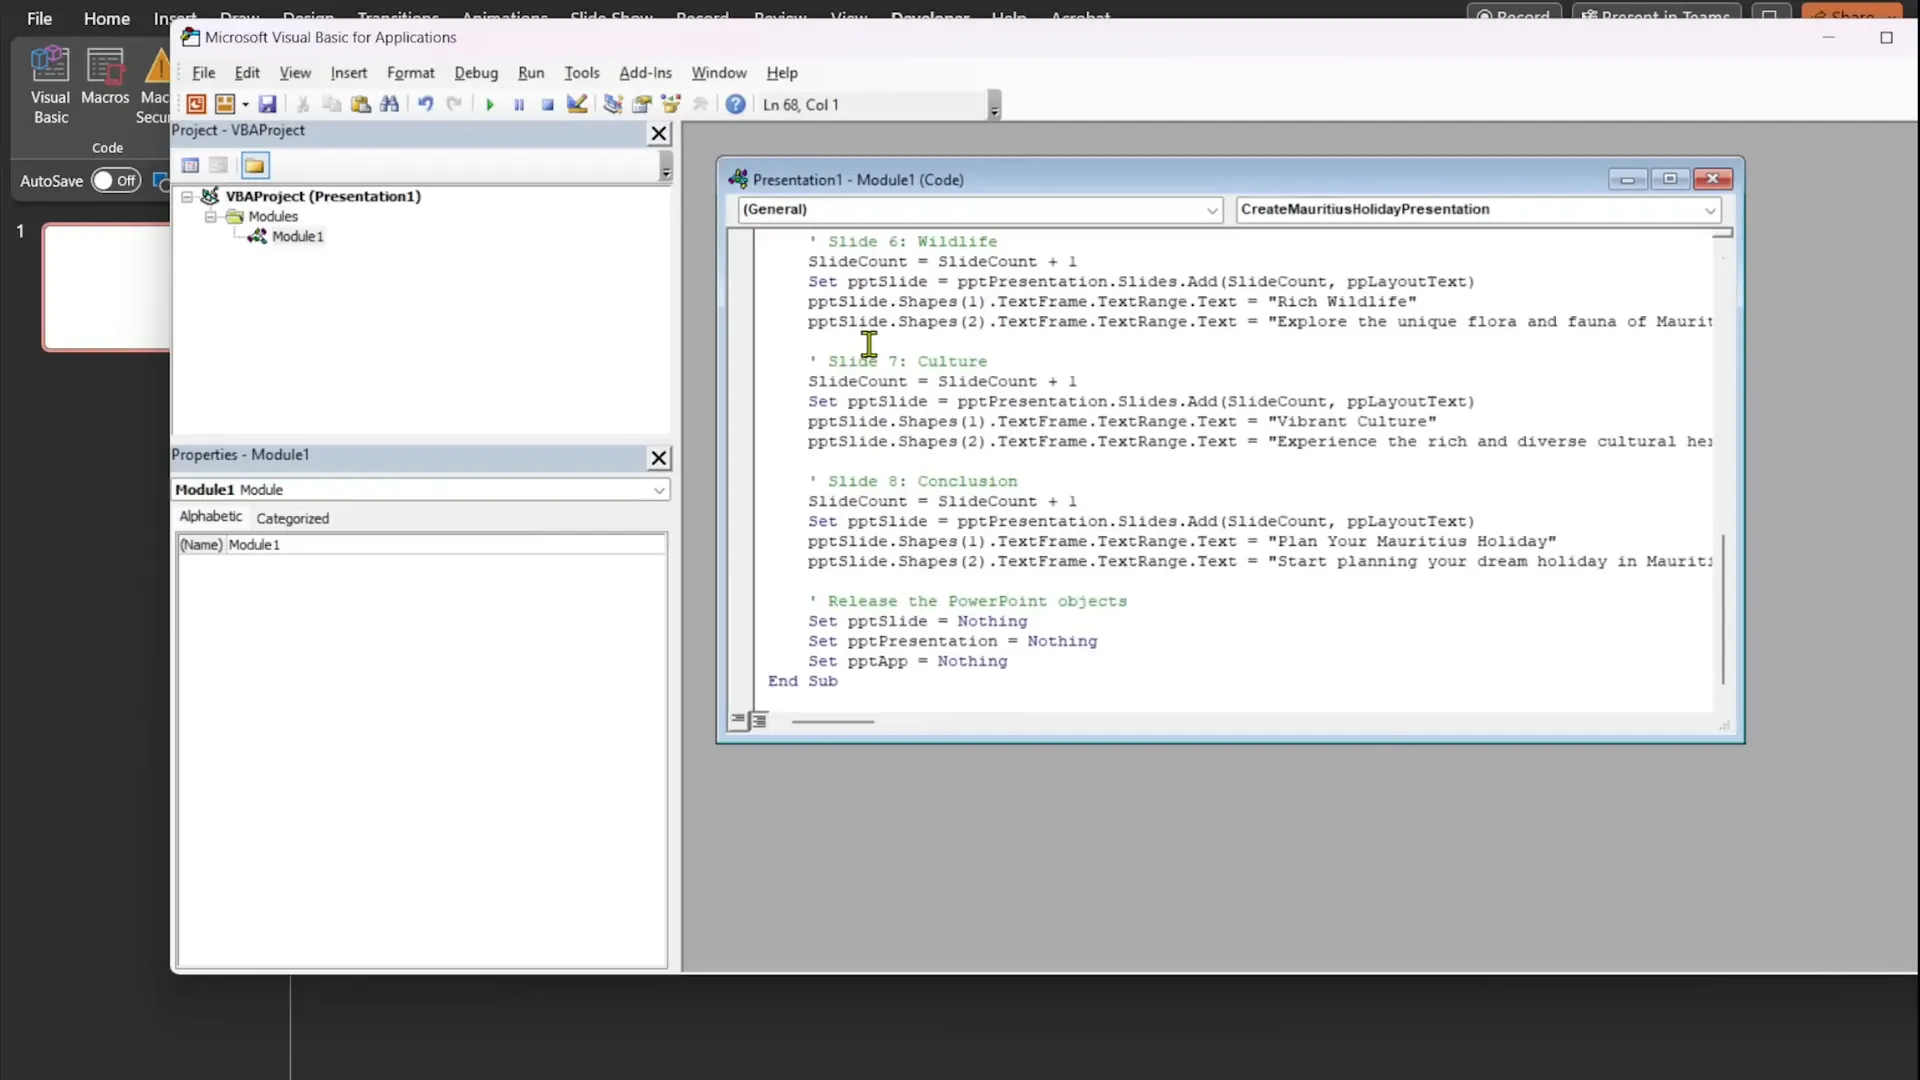Click the 'End Sub' line in code

tap(803, 681)
